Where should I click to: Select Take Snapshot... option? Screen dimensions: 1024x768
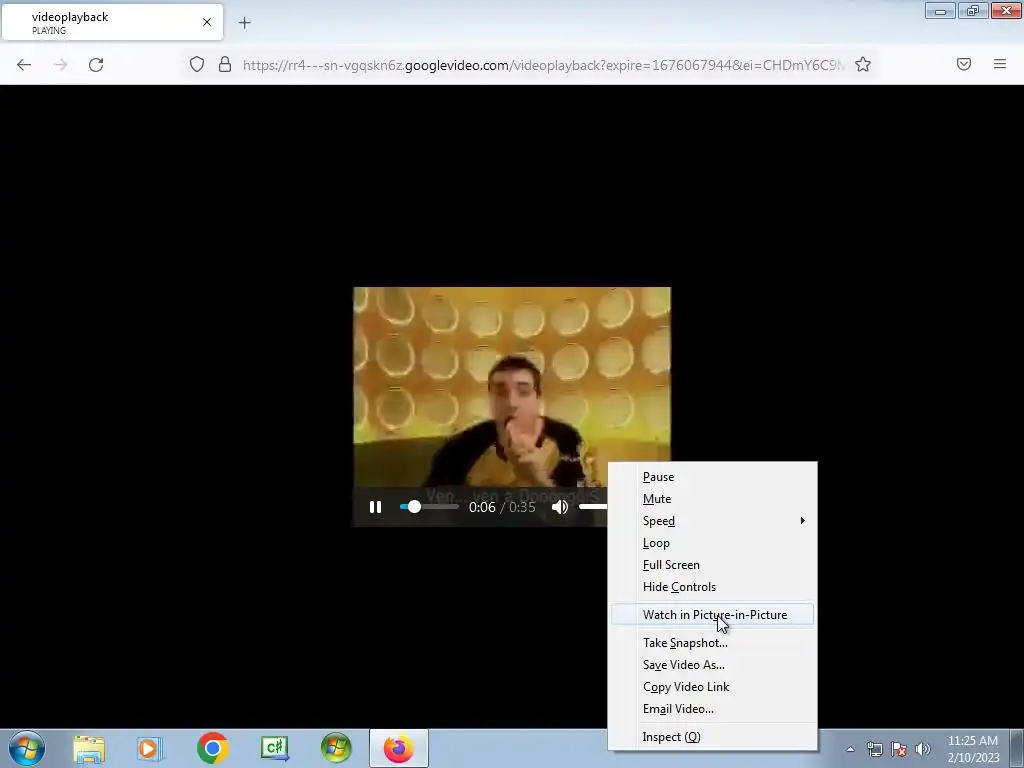pos(713,643)
